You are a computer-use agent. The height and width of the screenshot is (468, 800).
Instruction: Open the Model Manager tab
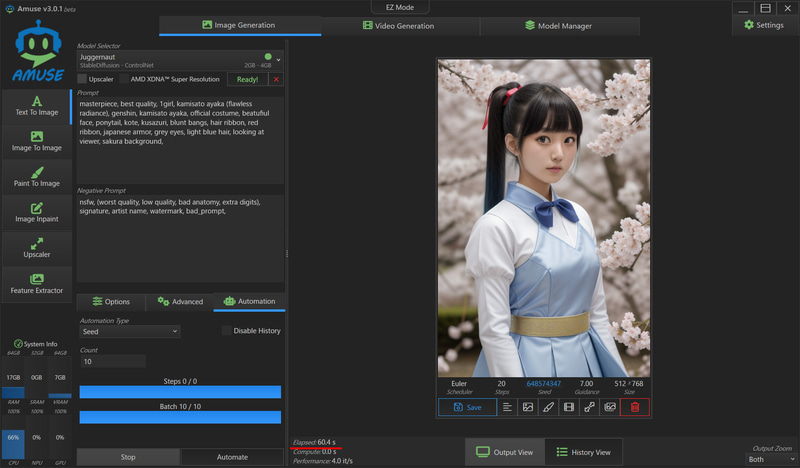[x=559, y=26]
